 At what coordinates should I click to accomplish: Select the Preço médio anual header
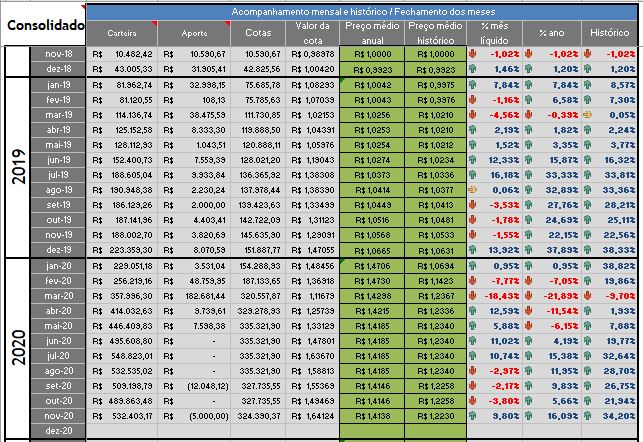[x=372, y=33]
